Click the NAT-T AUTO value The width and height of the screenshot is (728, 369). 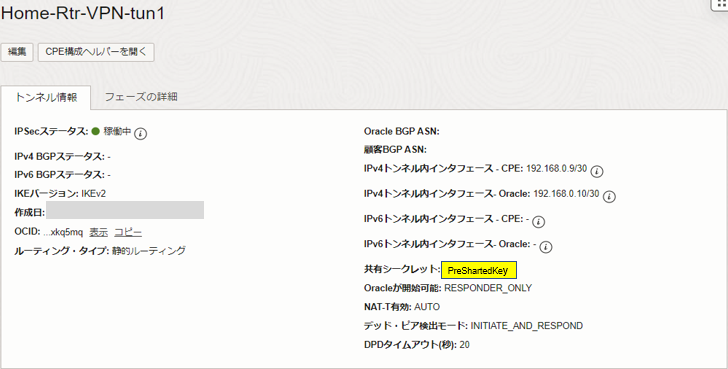[x=427, y=307]
